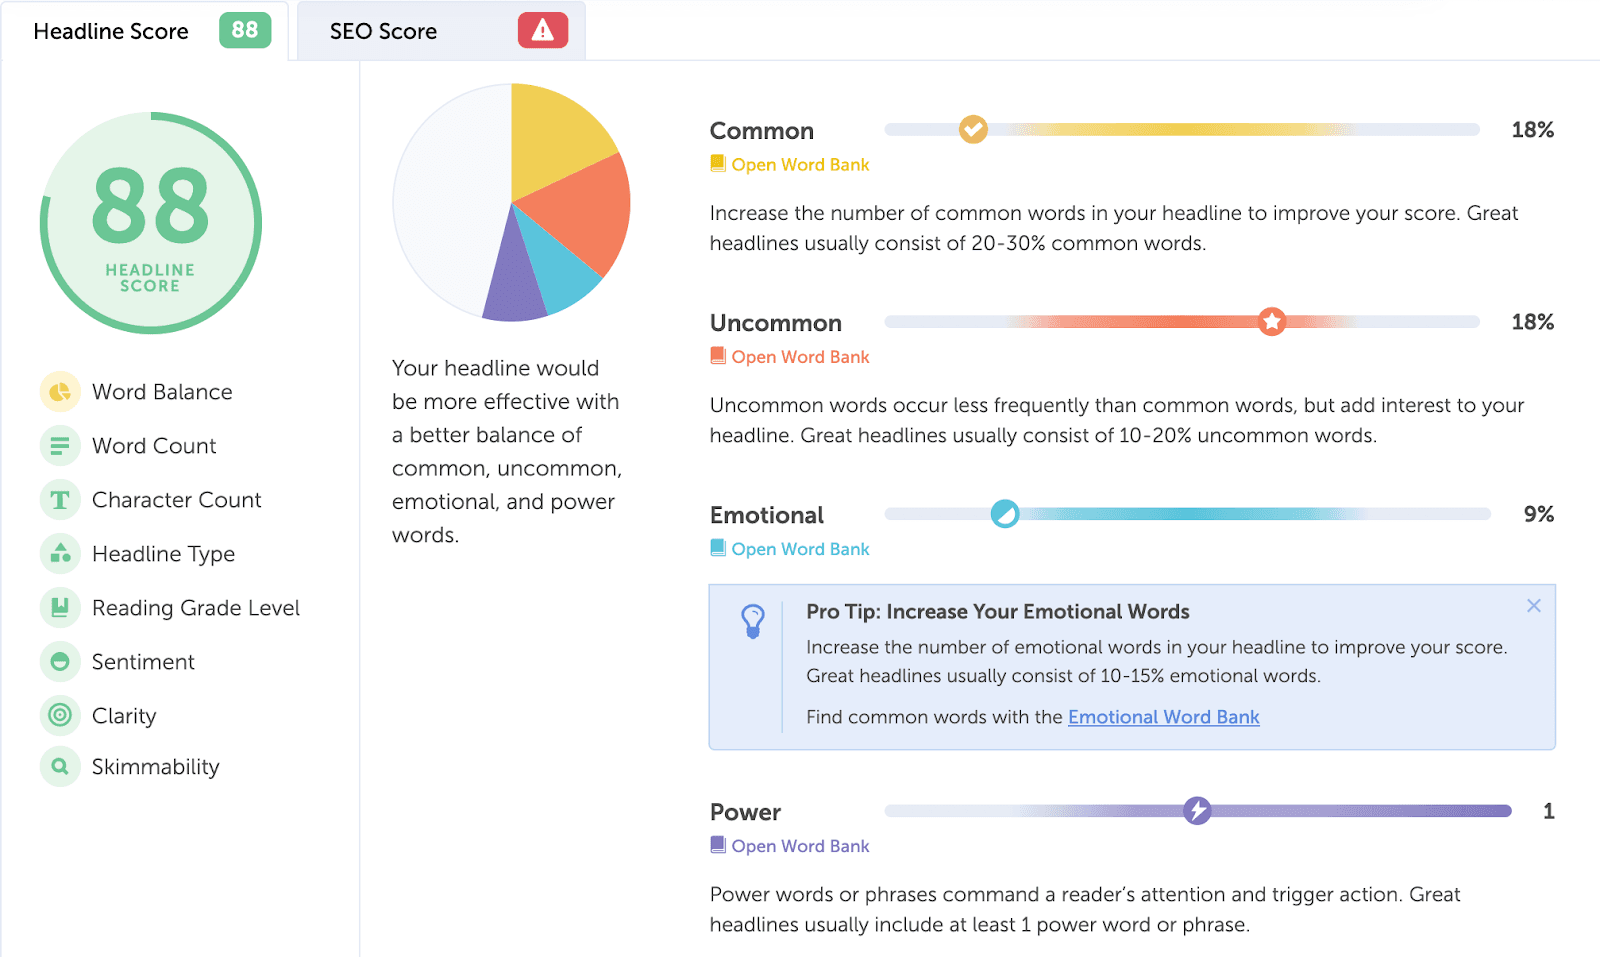Screen dimensions: 1600x957
Task: Click the checkmark marker on Common bar
Action: point(972,129)
